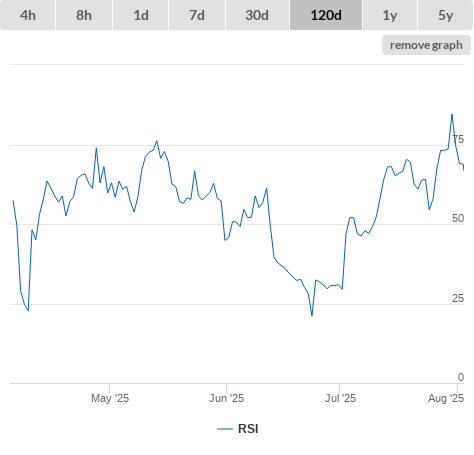Screen dimensions: 474x455
Task: Click the lowest RSI dip in late June
Action: [x=312, y=315]
